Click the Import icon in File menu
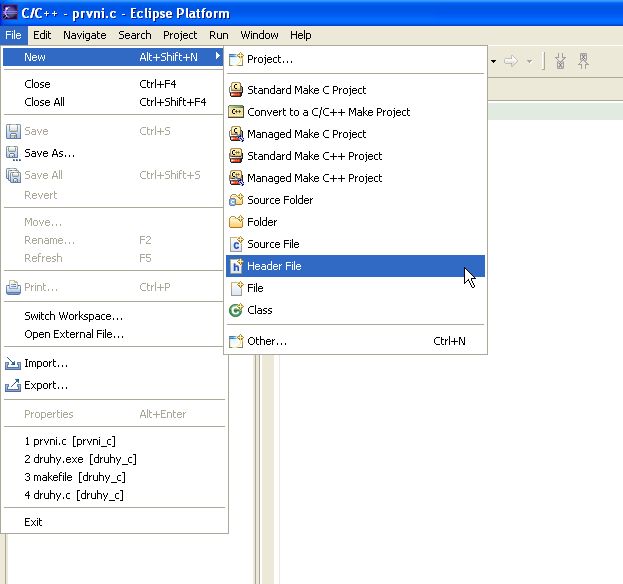 click(13, 364)
